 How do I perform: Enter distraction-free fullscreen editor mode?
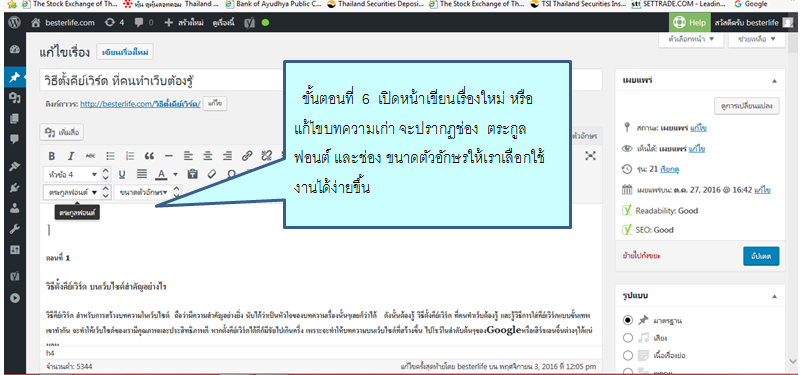590,156
